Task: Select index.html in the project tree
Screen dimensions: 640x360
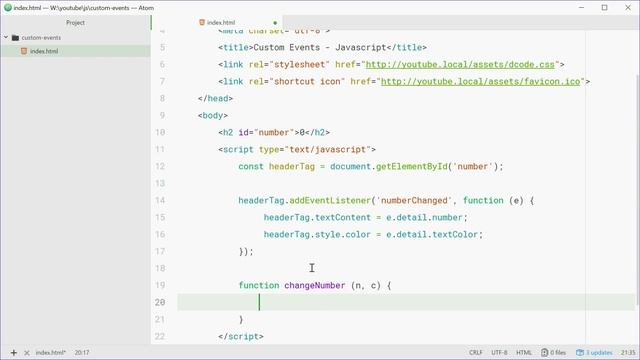Action: click(x=44, y=51)
